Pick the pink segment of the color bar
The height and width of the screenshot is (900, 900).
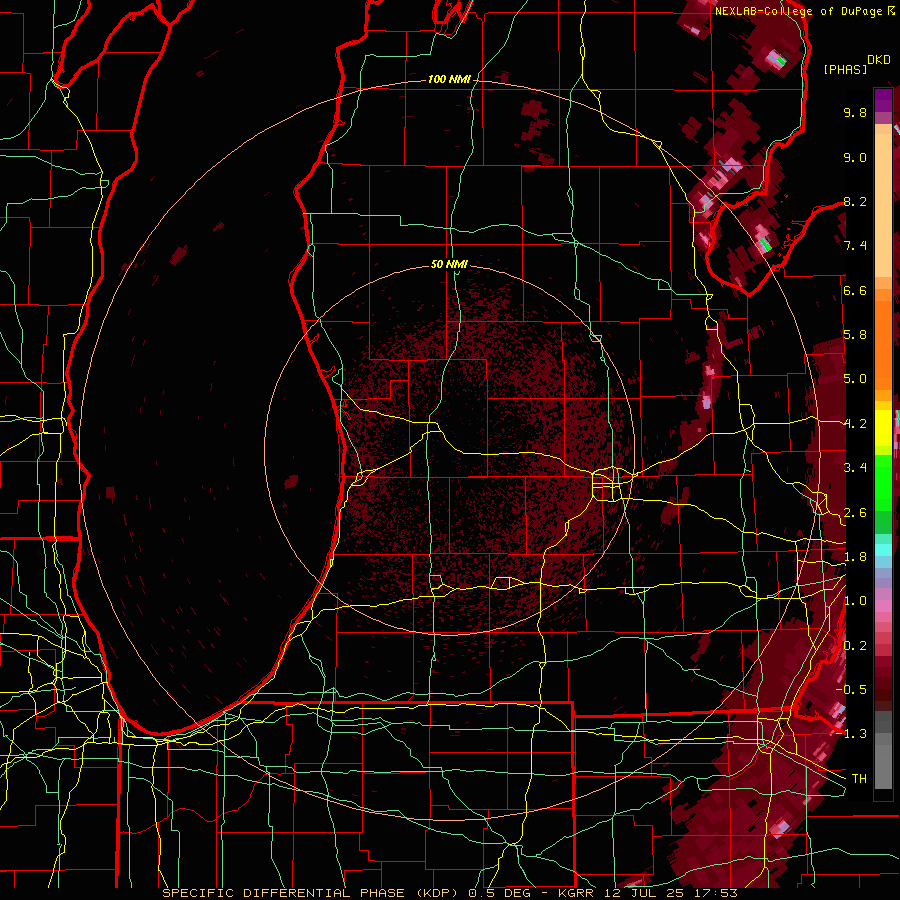[x=883, y=606]
